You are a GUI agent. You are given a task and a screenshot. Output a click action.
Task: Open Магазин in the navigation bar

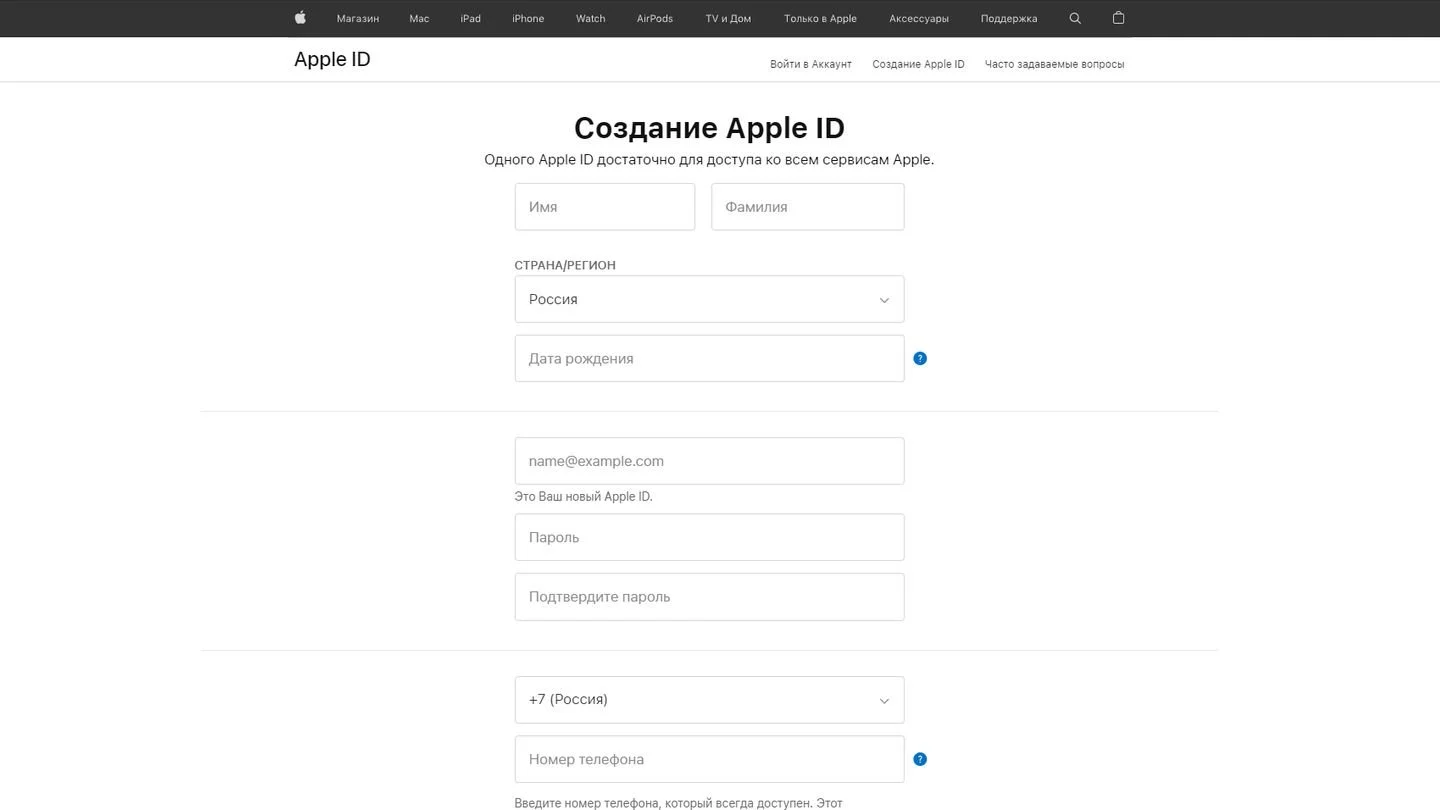pyautogui.click(x=358, y=18)
